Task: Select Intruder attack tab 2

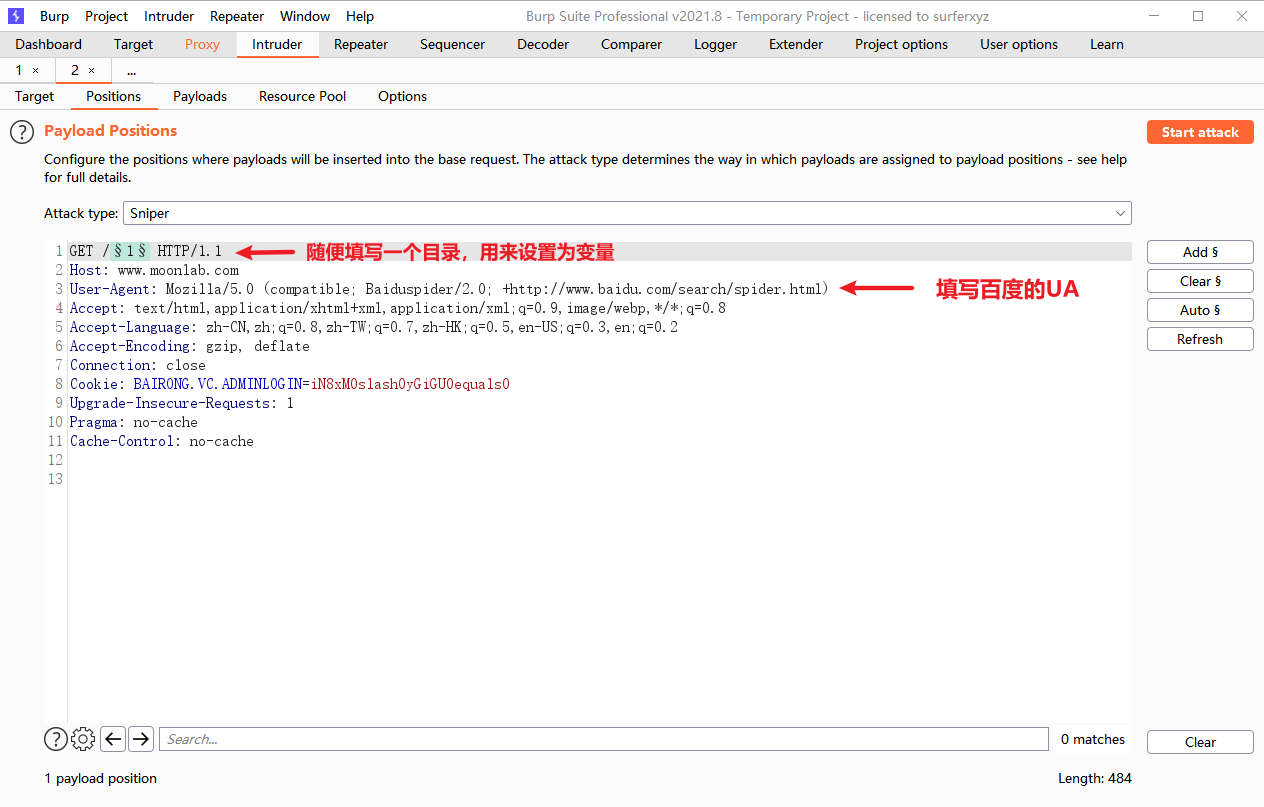Action: tap(75, 71)
